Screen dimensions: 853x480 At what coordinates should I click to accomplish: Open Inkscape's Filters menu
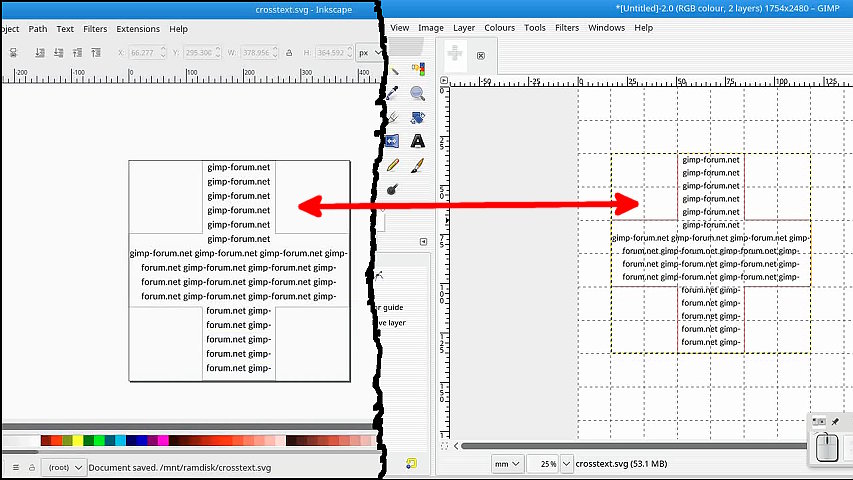pyautogui.click(x=95, y=29)
